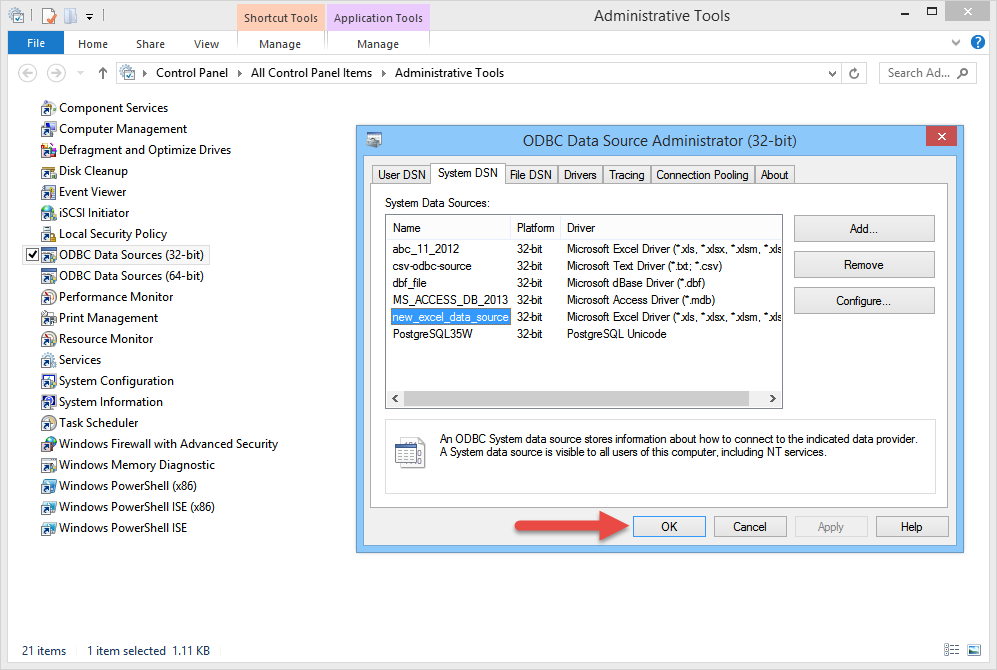Switch to large icons view in status bar
The width and height of the screenshot is (997, 670).
pos(974,650)
